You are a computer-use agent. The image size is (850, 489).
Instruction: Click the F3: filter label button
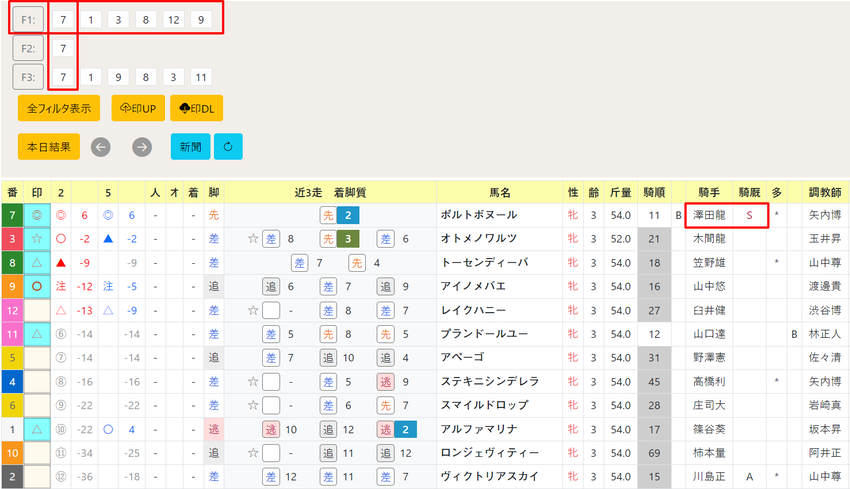(x=28, y=77)
